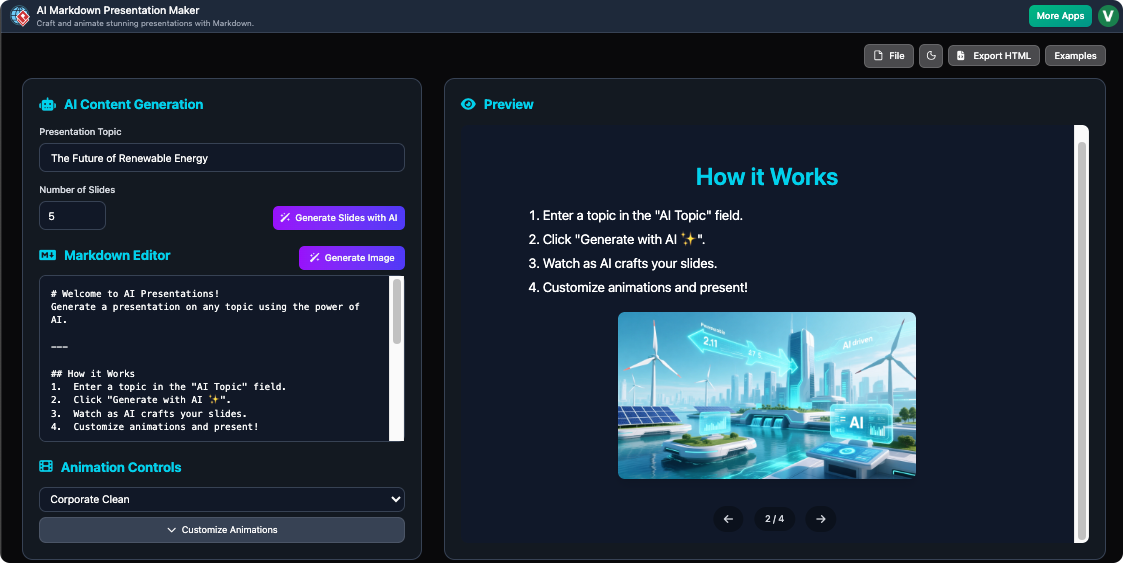
Task: Toggle the dark mode moon icon
Action: pos(930,56)
